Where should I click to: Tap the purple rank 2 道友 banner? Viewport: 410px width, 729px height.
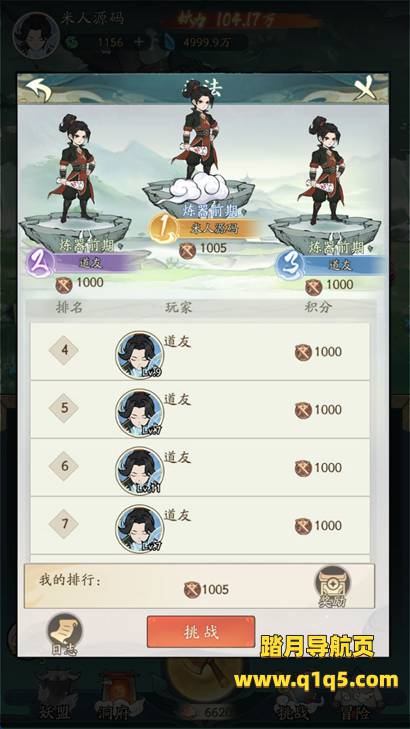pos(83,263)
